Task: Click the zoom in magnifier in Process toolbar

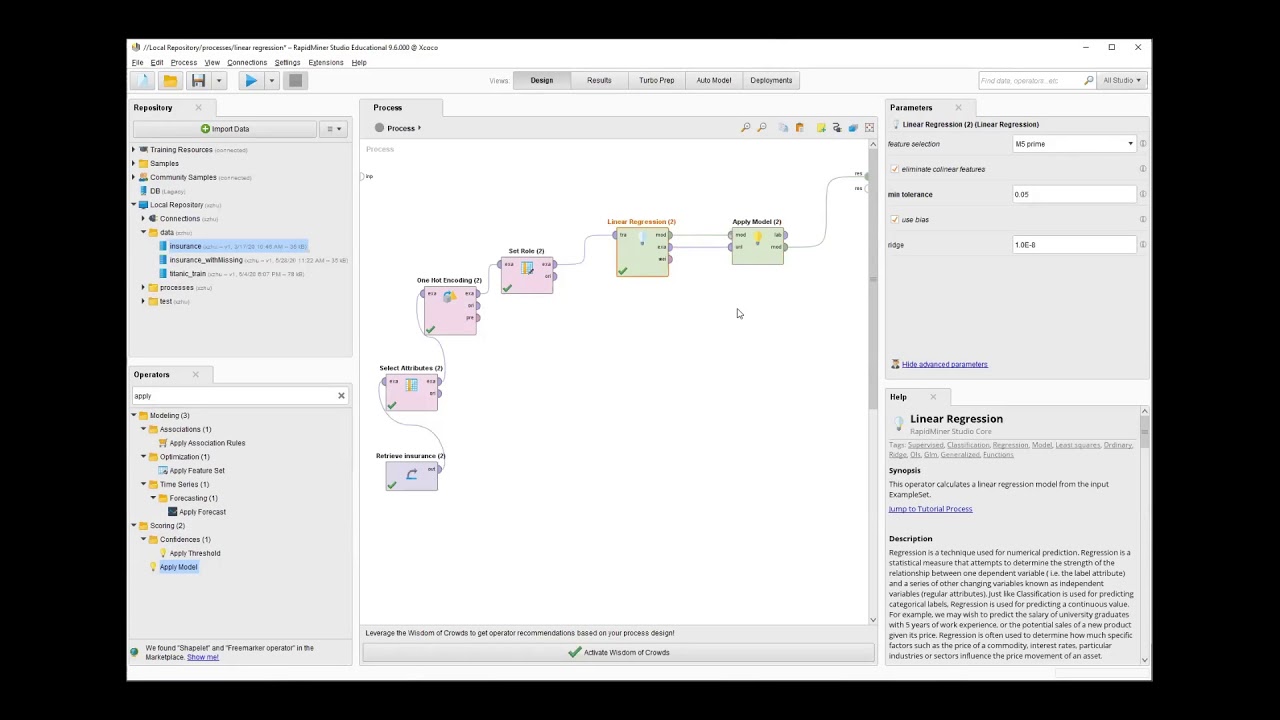Action: [745, 128]
